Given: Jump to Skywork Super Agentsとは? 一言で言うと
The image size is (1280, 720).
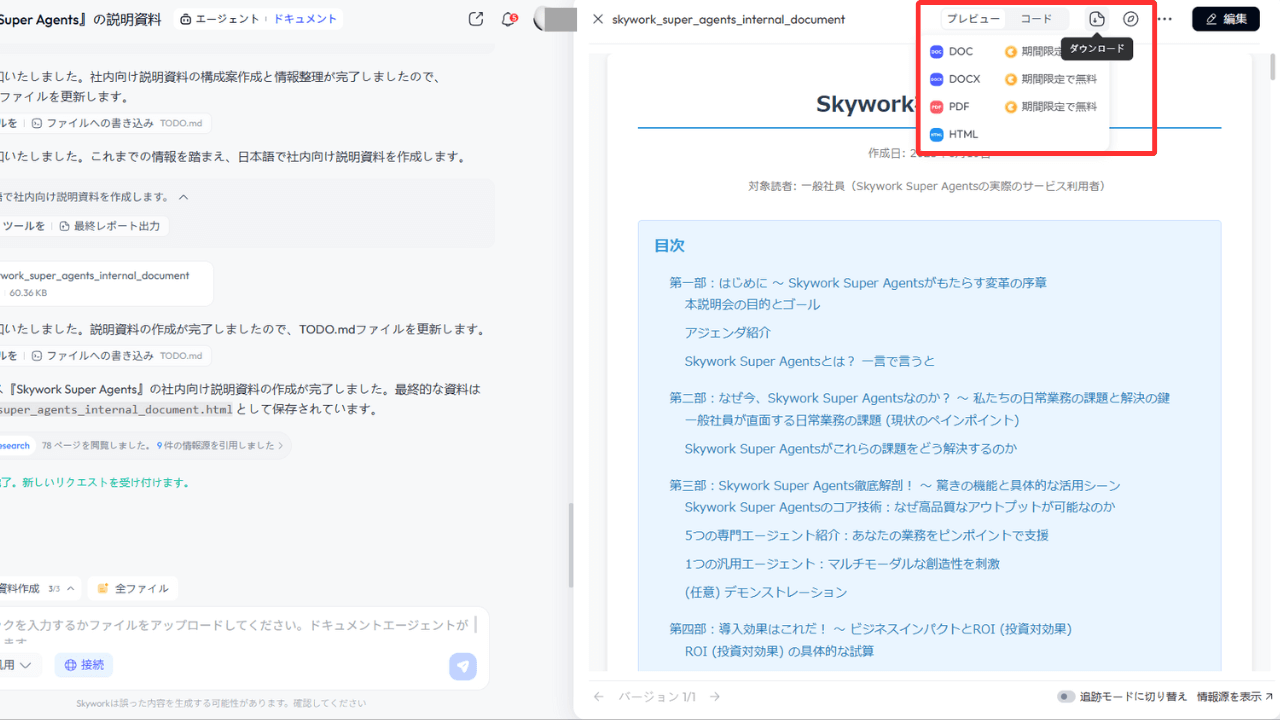Looking at the screenshot, I should click(810, 361).
